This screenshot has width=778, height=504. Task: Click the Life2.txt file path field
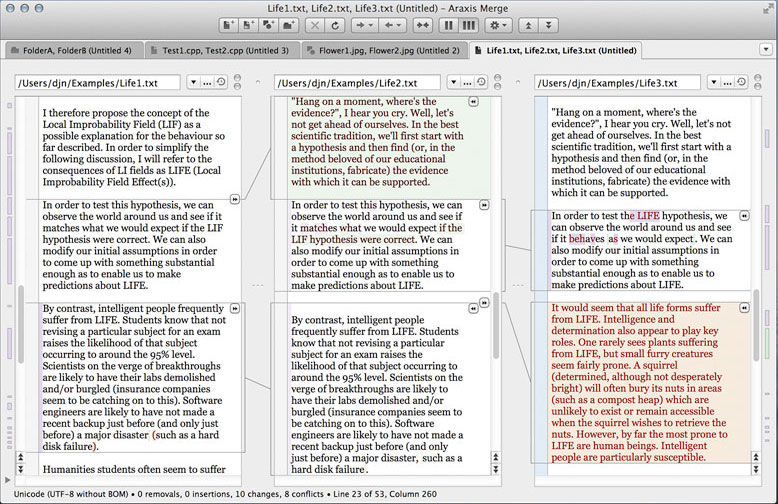358,82
